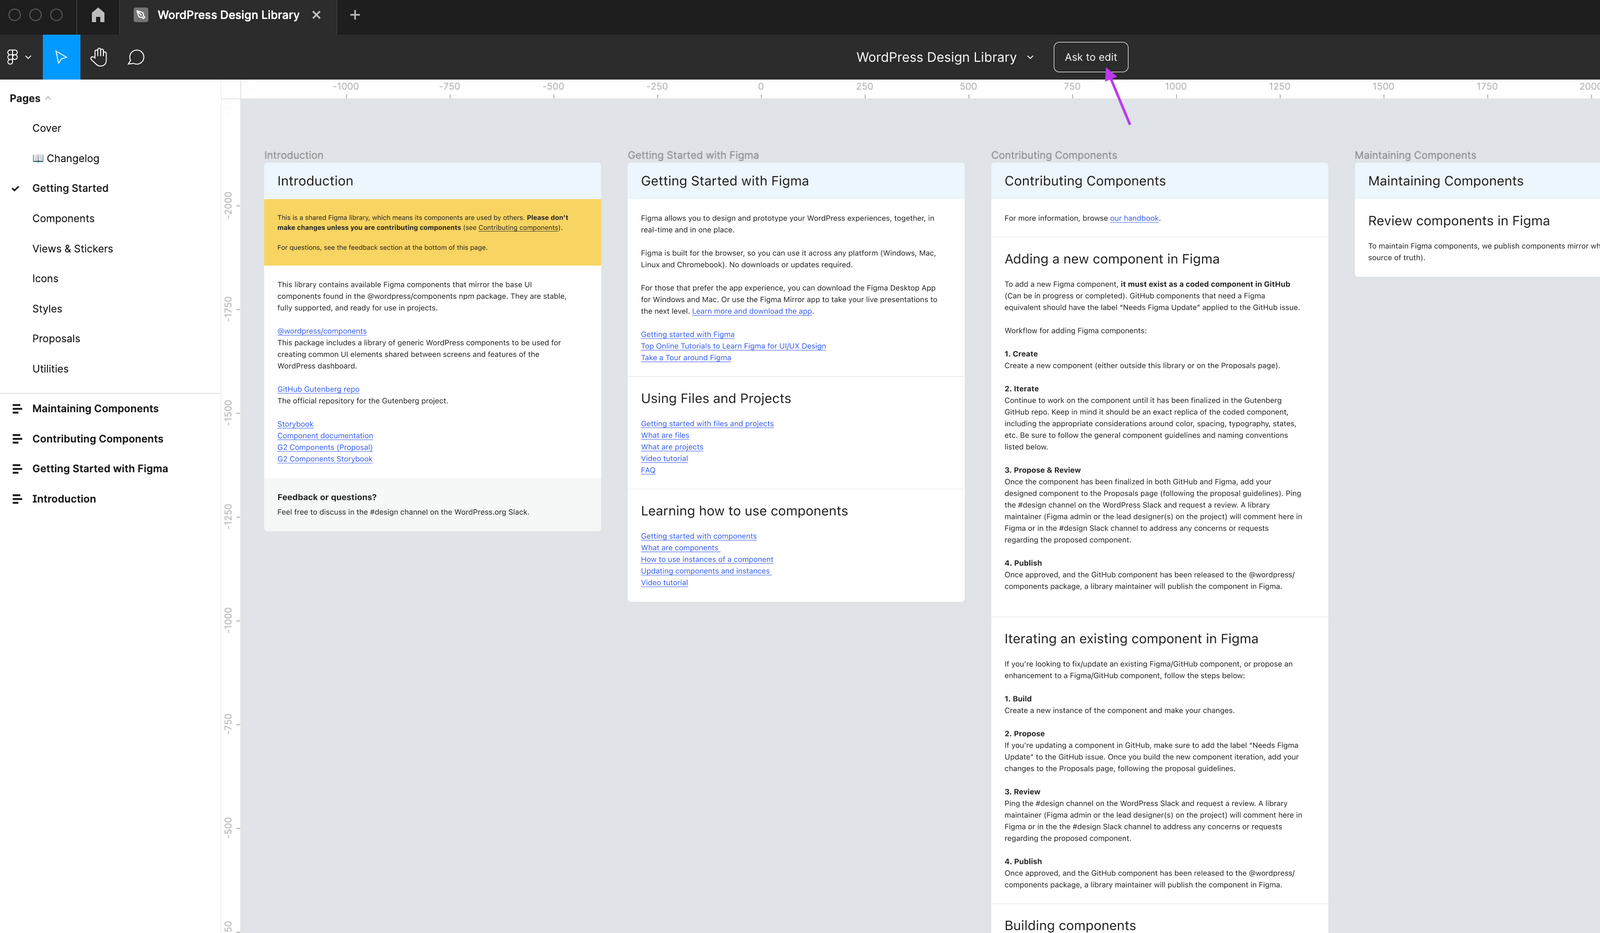The width and height of the screenshot is (1600, 933).
Task: Select the Move tool in the toolbar
Action: tap(61, 56)
